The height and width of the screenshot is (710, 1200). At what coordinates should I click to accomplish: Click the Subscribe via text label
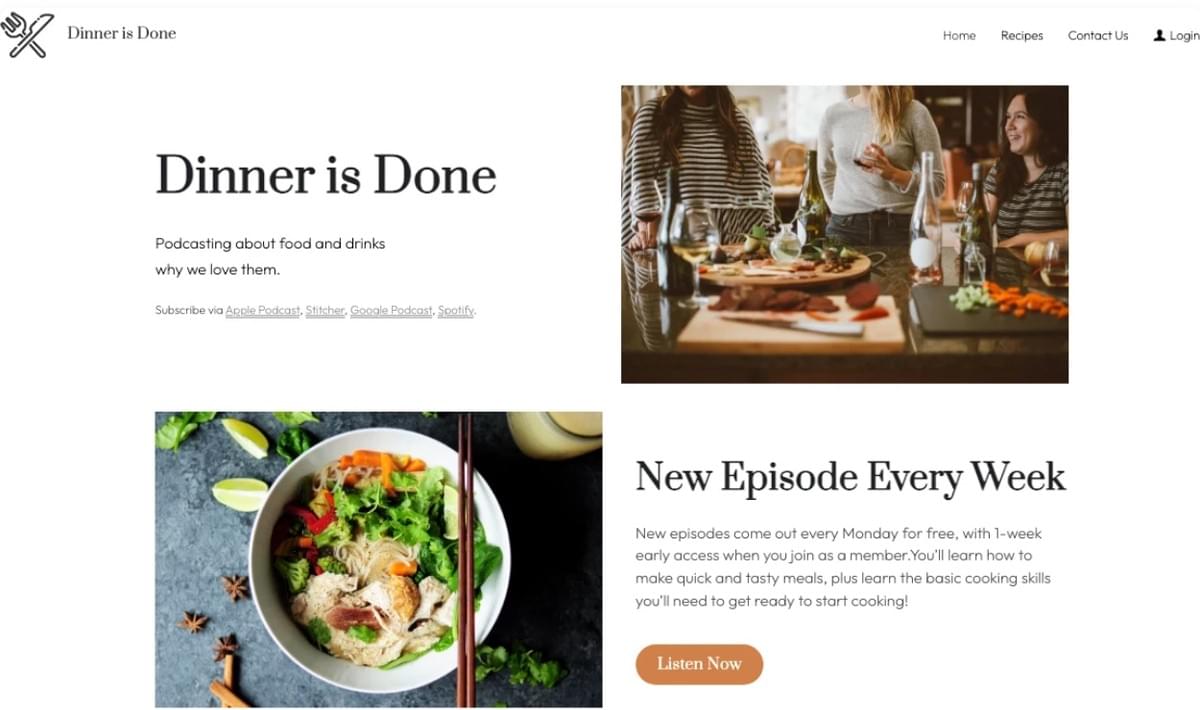189,310
